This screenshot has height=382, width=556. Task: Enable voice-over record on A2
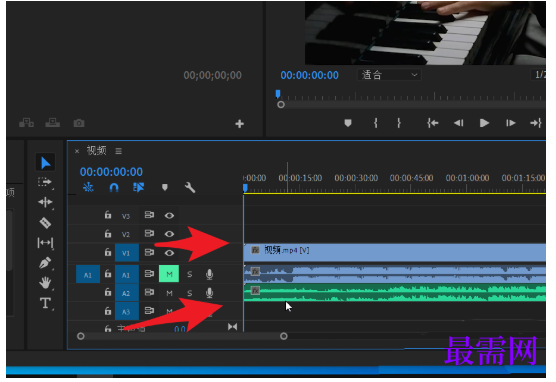210,293
